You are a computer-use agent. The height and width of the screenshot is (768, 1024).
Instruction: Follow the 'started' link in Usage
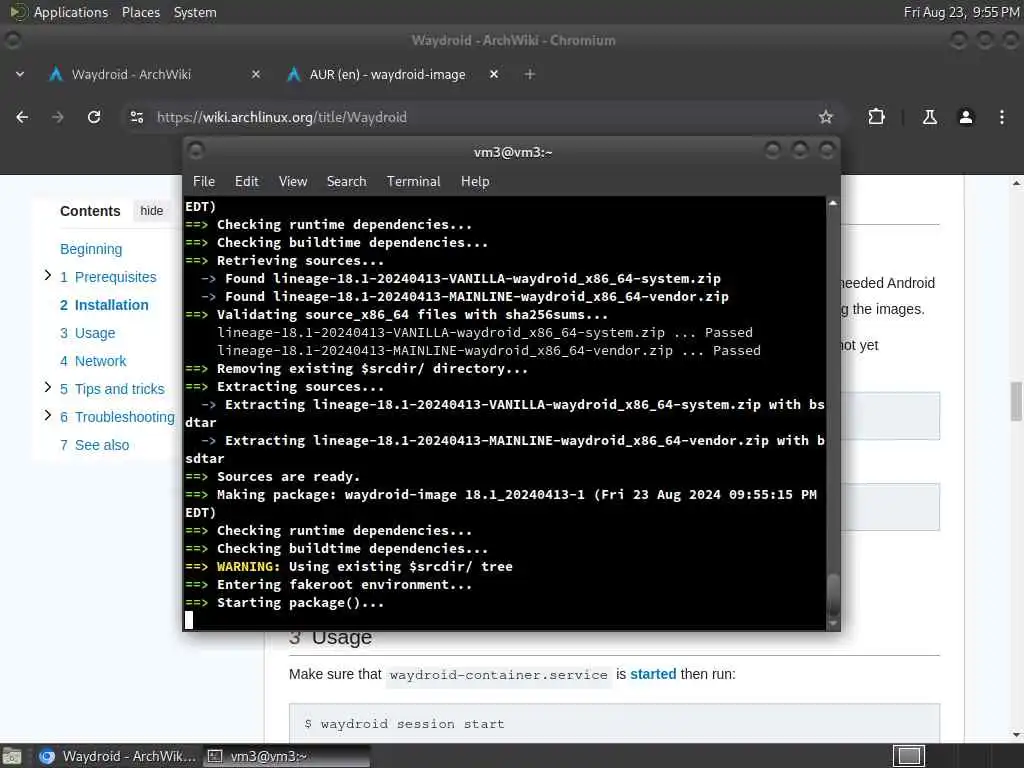653,674
